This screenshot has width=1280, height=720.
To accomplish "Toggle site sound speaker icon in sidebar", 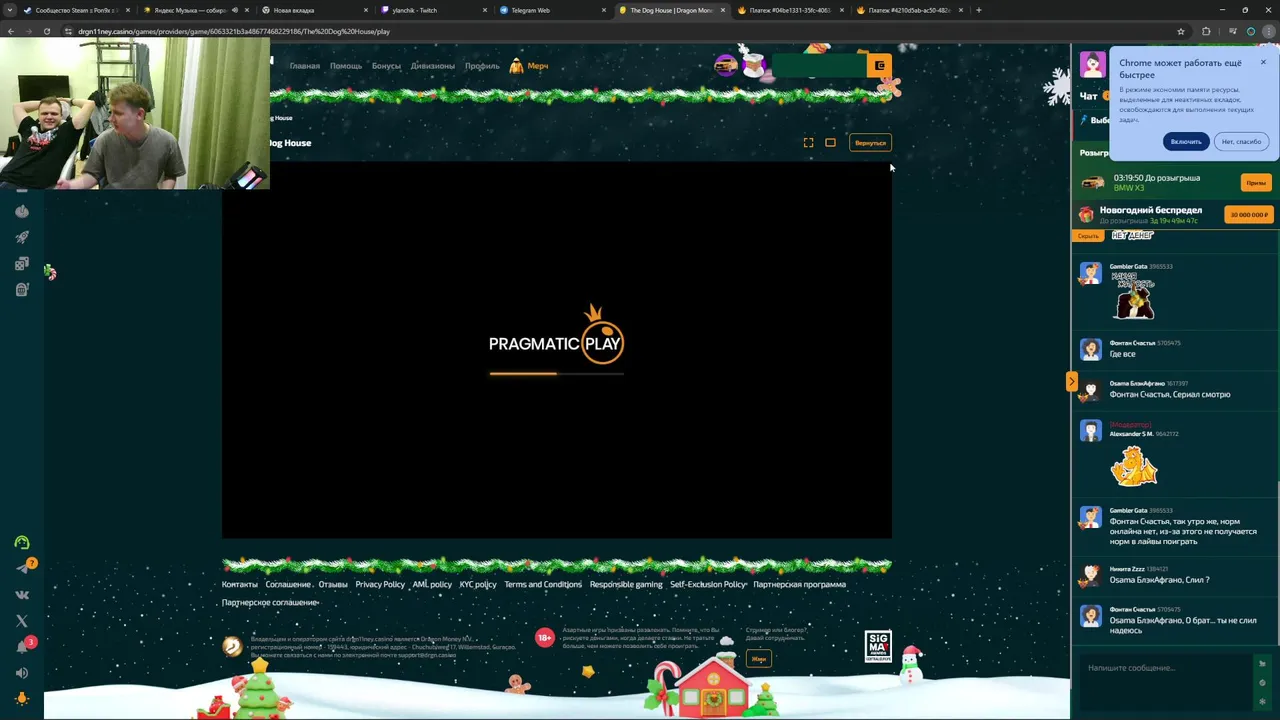I will 22,673.
